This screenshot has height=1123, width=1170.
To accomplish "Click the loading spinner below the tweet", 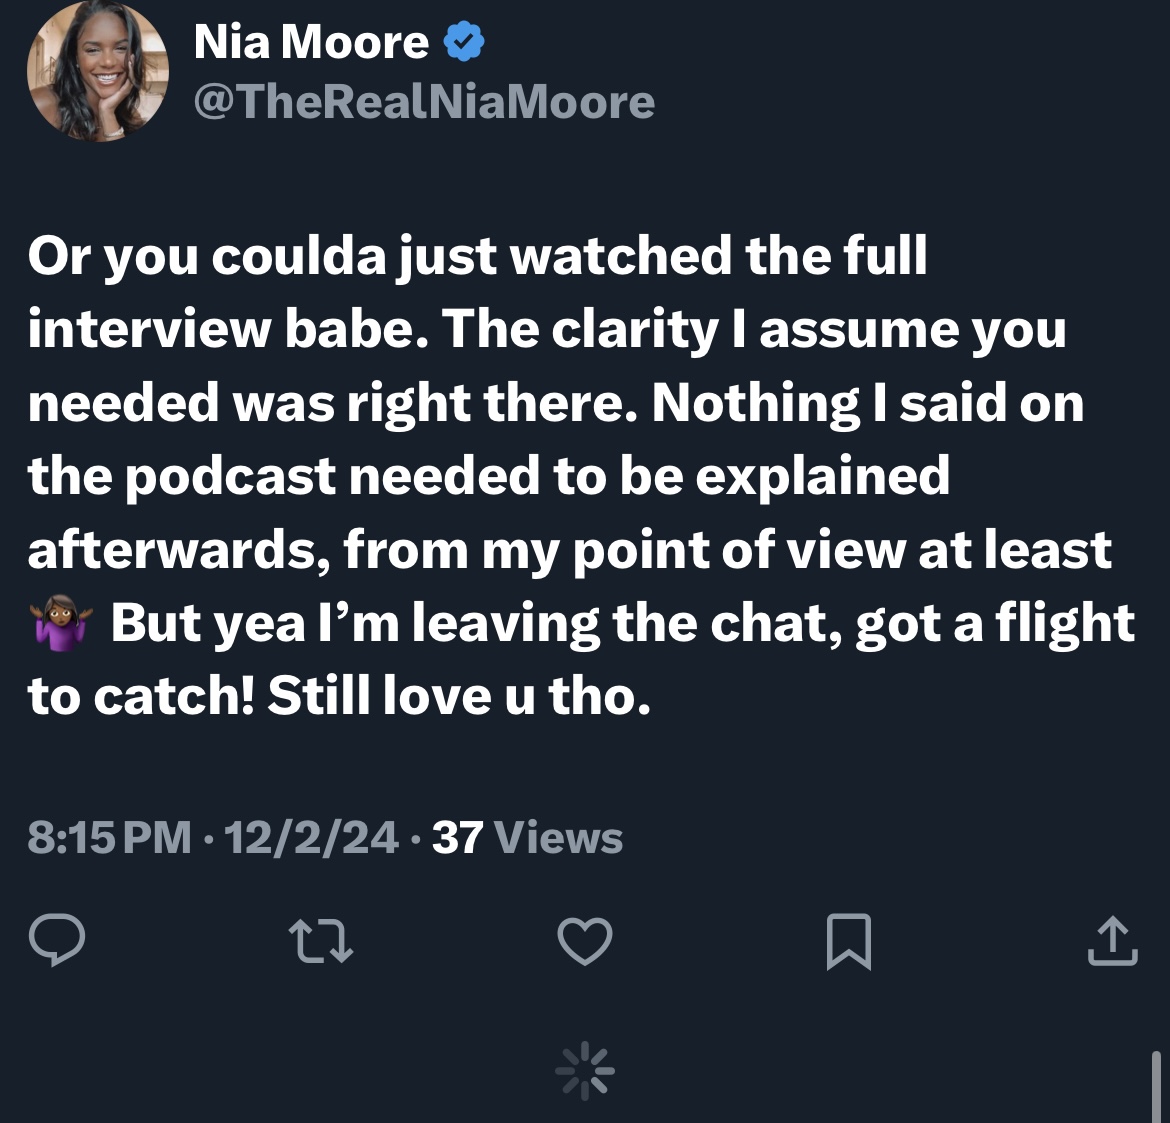I will pyautogui.click(x=585, y=1071).
